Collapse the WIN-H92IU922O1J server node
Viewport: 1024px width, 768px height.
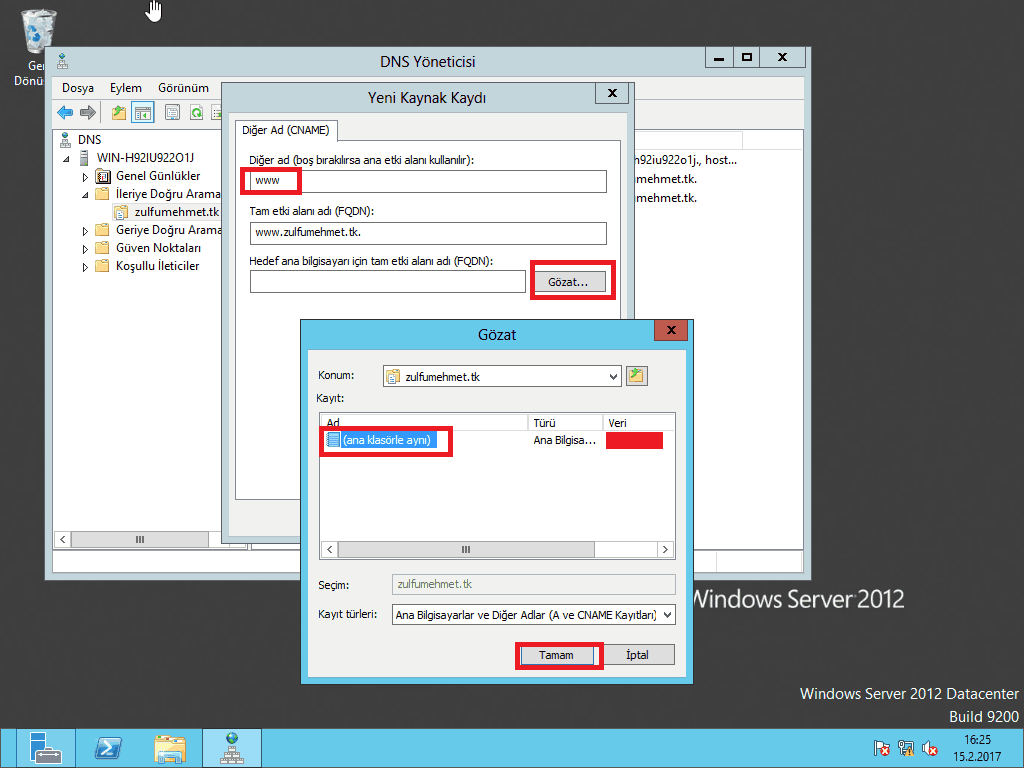(x=66, y=159)
